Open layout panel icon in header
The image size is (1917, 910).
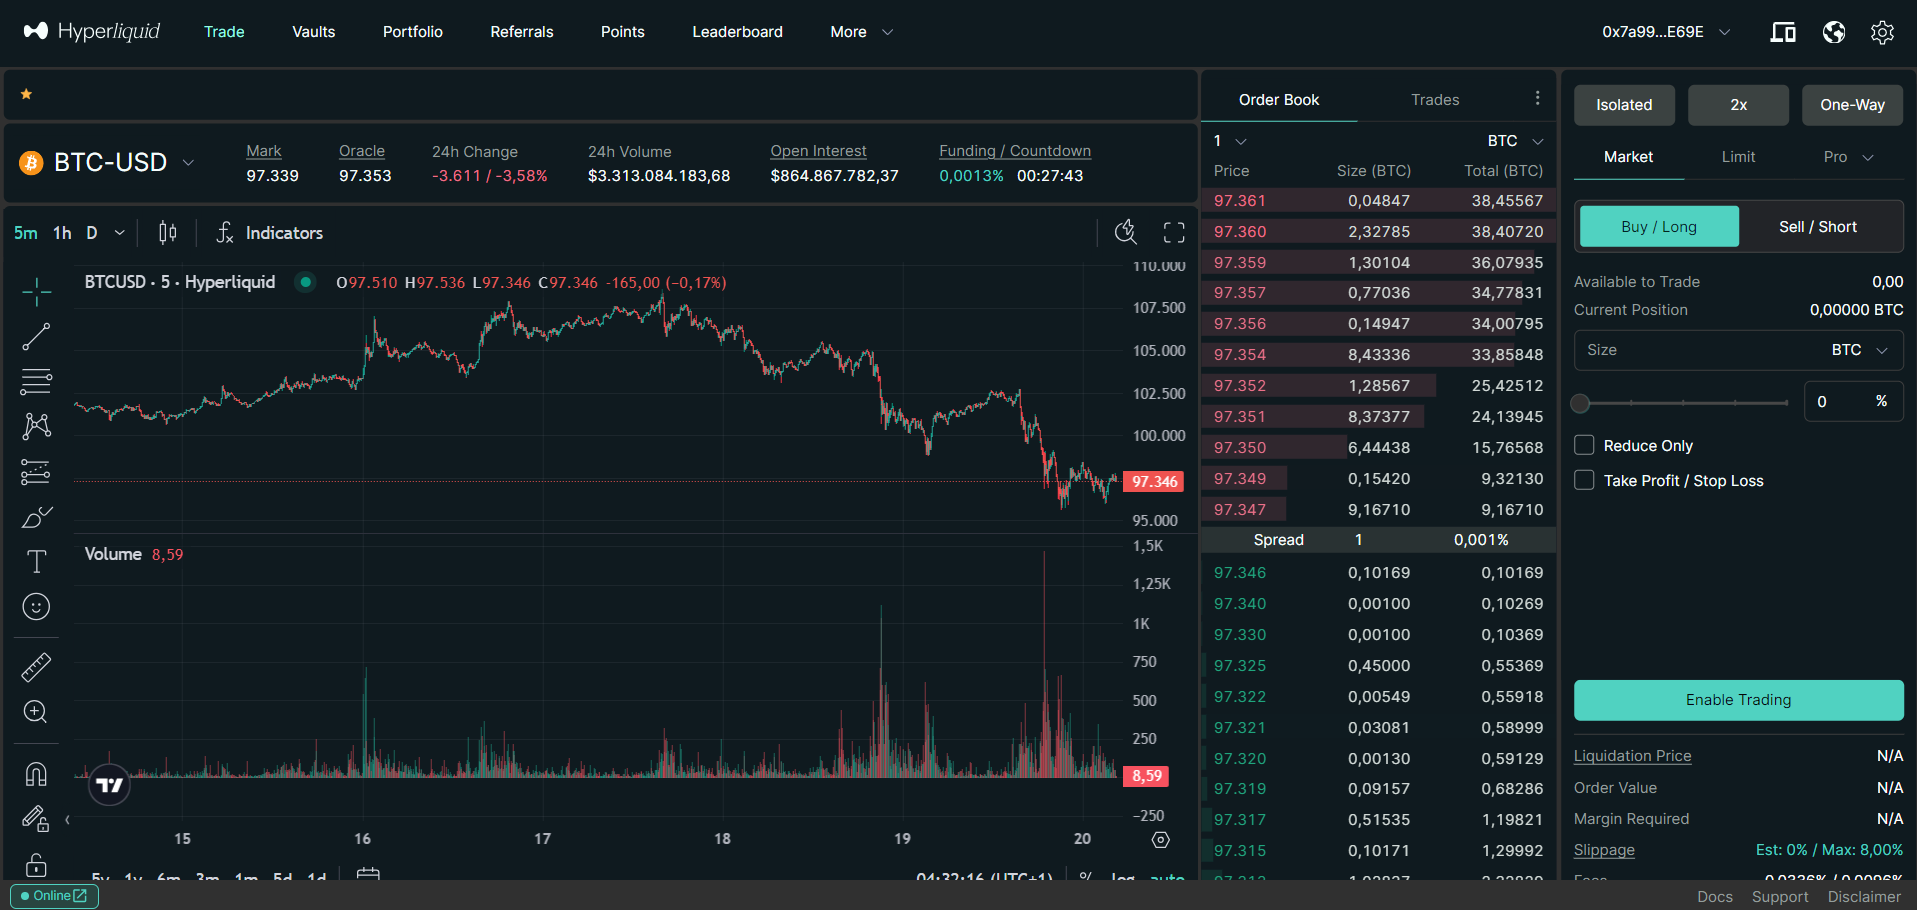coord(1783,32)
